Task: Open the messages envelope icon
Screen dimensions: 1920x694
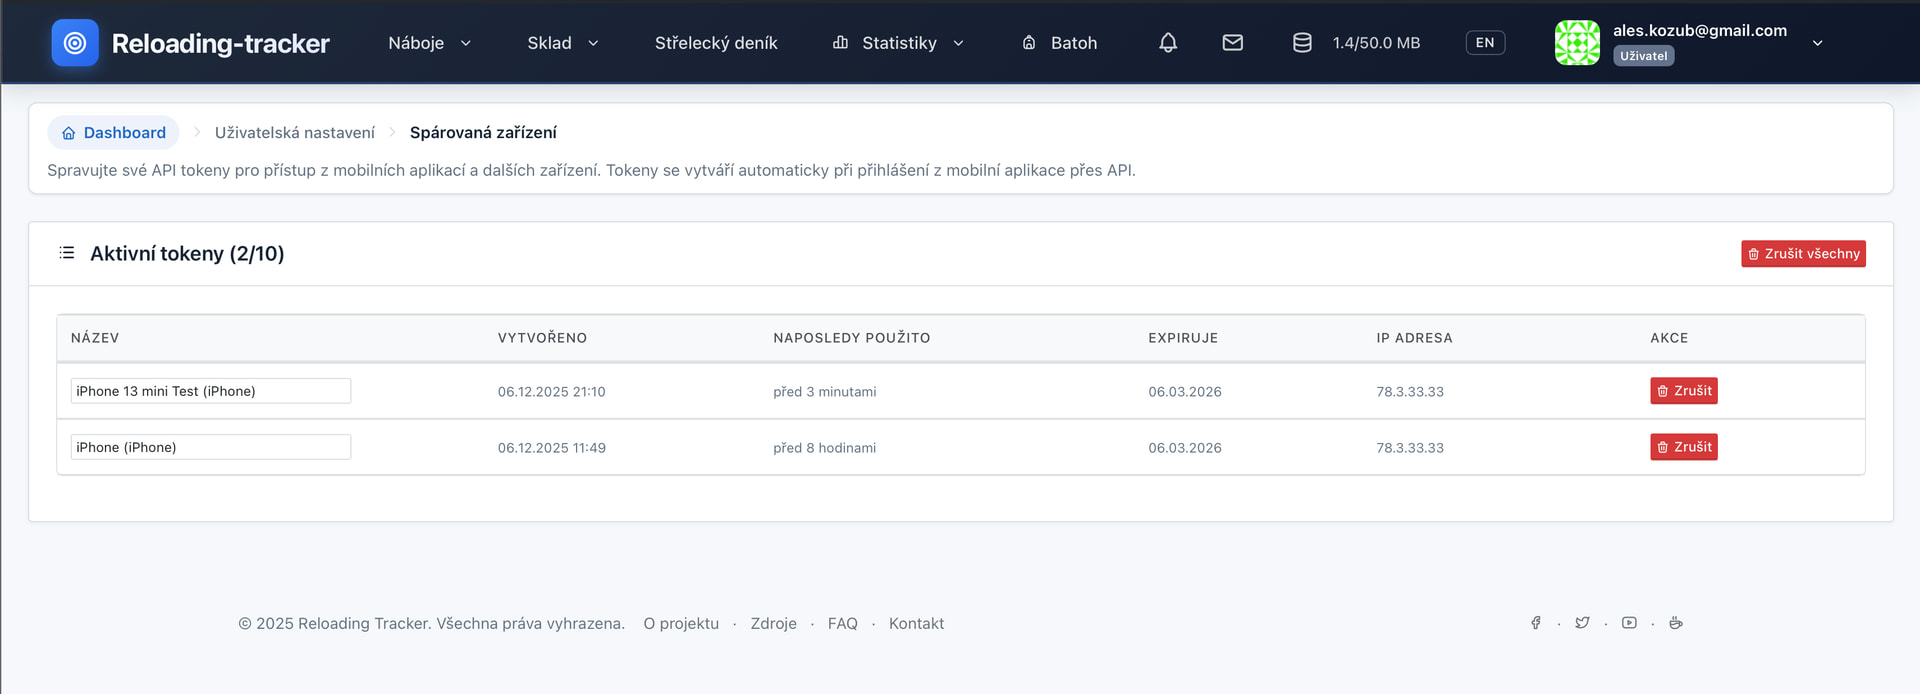Action: pyautogui.click(x=1232, y=43)
